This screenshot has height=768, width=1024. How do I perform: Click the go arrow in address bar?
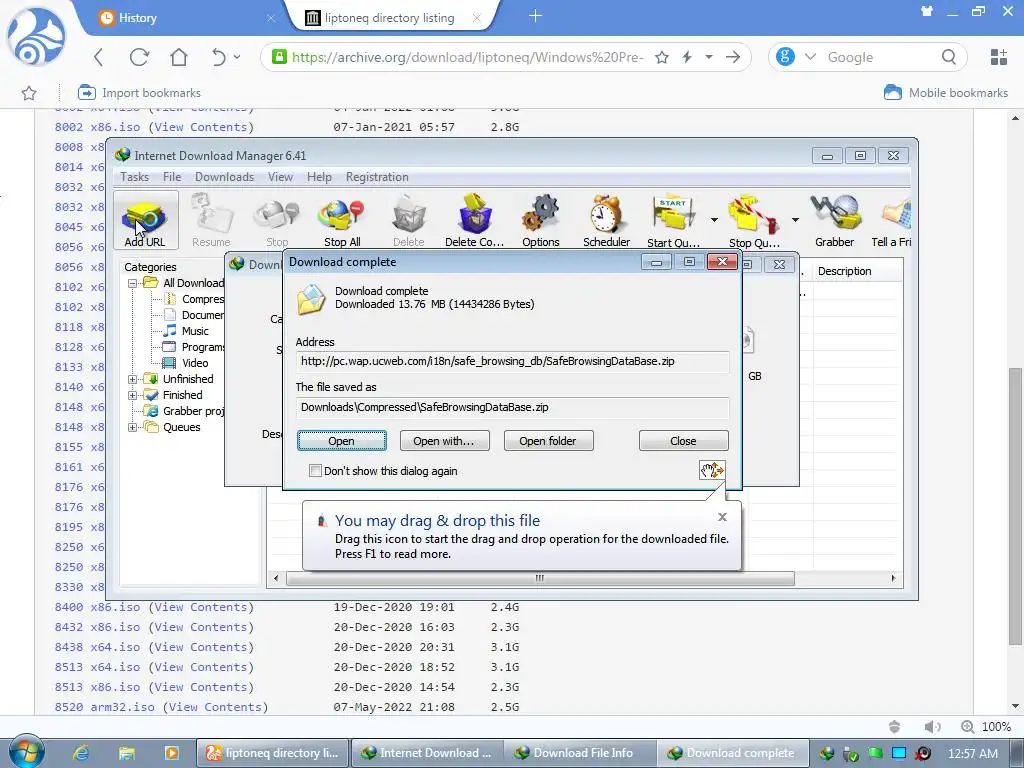[x=733, y=57]
